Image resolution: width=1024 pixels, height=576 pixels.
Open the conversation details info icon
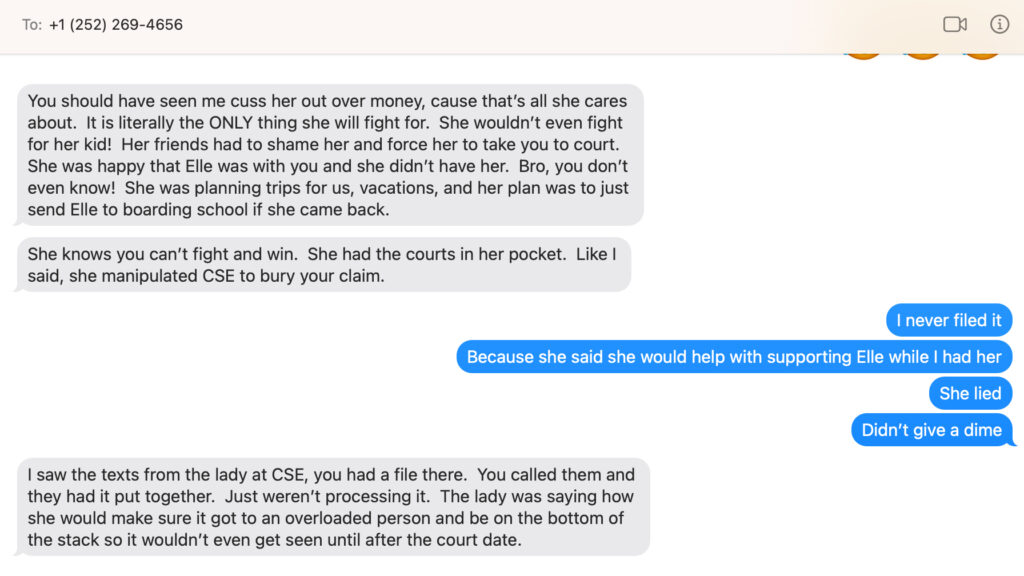click(x=999, y=24)
